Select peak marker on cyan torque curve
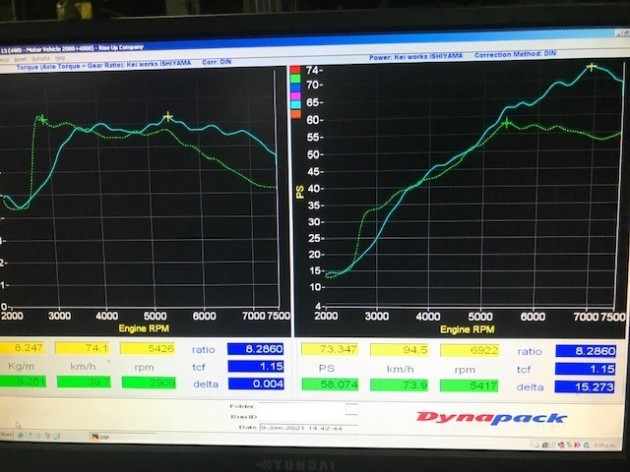This screenshot has width=630, height=472. click(x=167, y=117)
